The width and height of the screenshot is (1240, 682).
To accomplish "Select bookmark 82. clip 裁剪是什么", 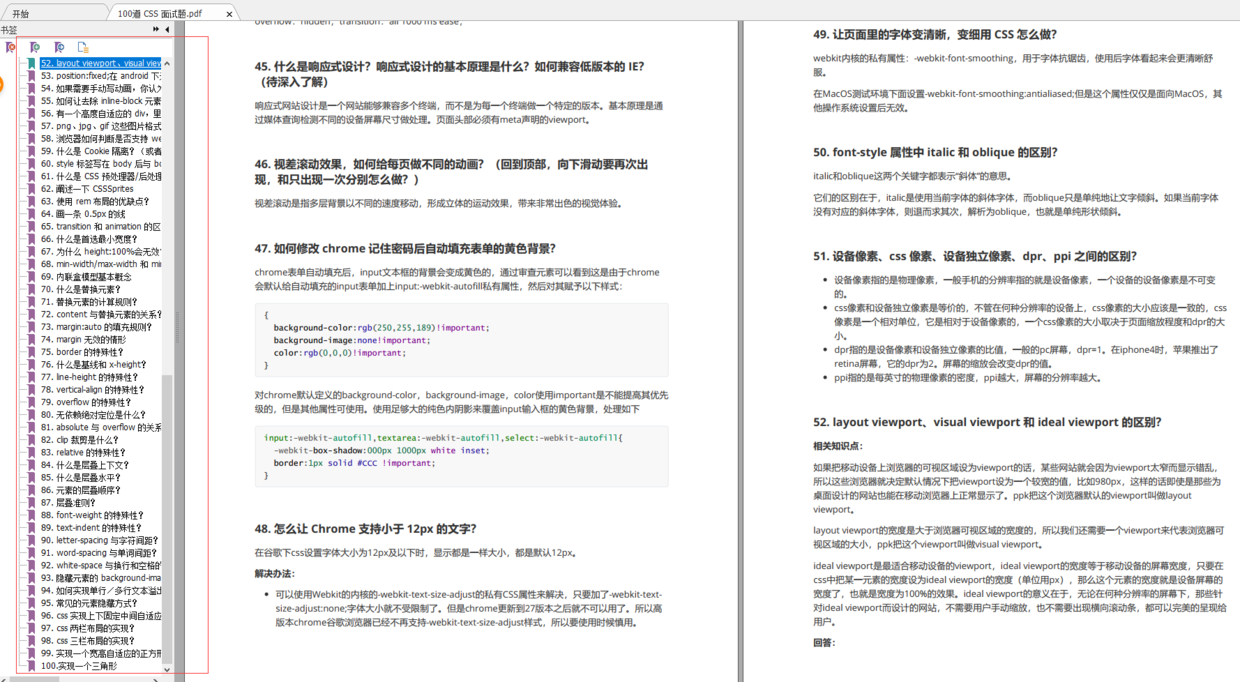I will pos(80,440).
